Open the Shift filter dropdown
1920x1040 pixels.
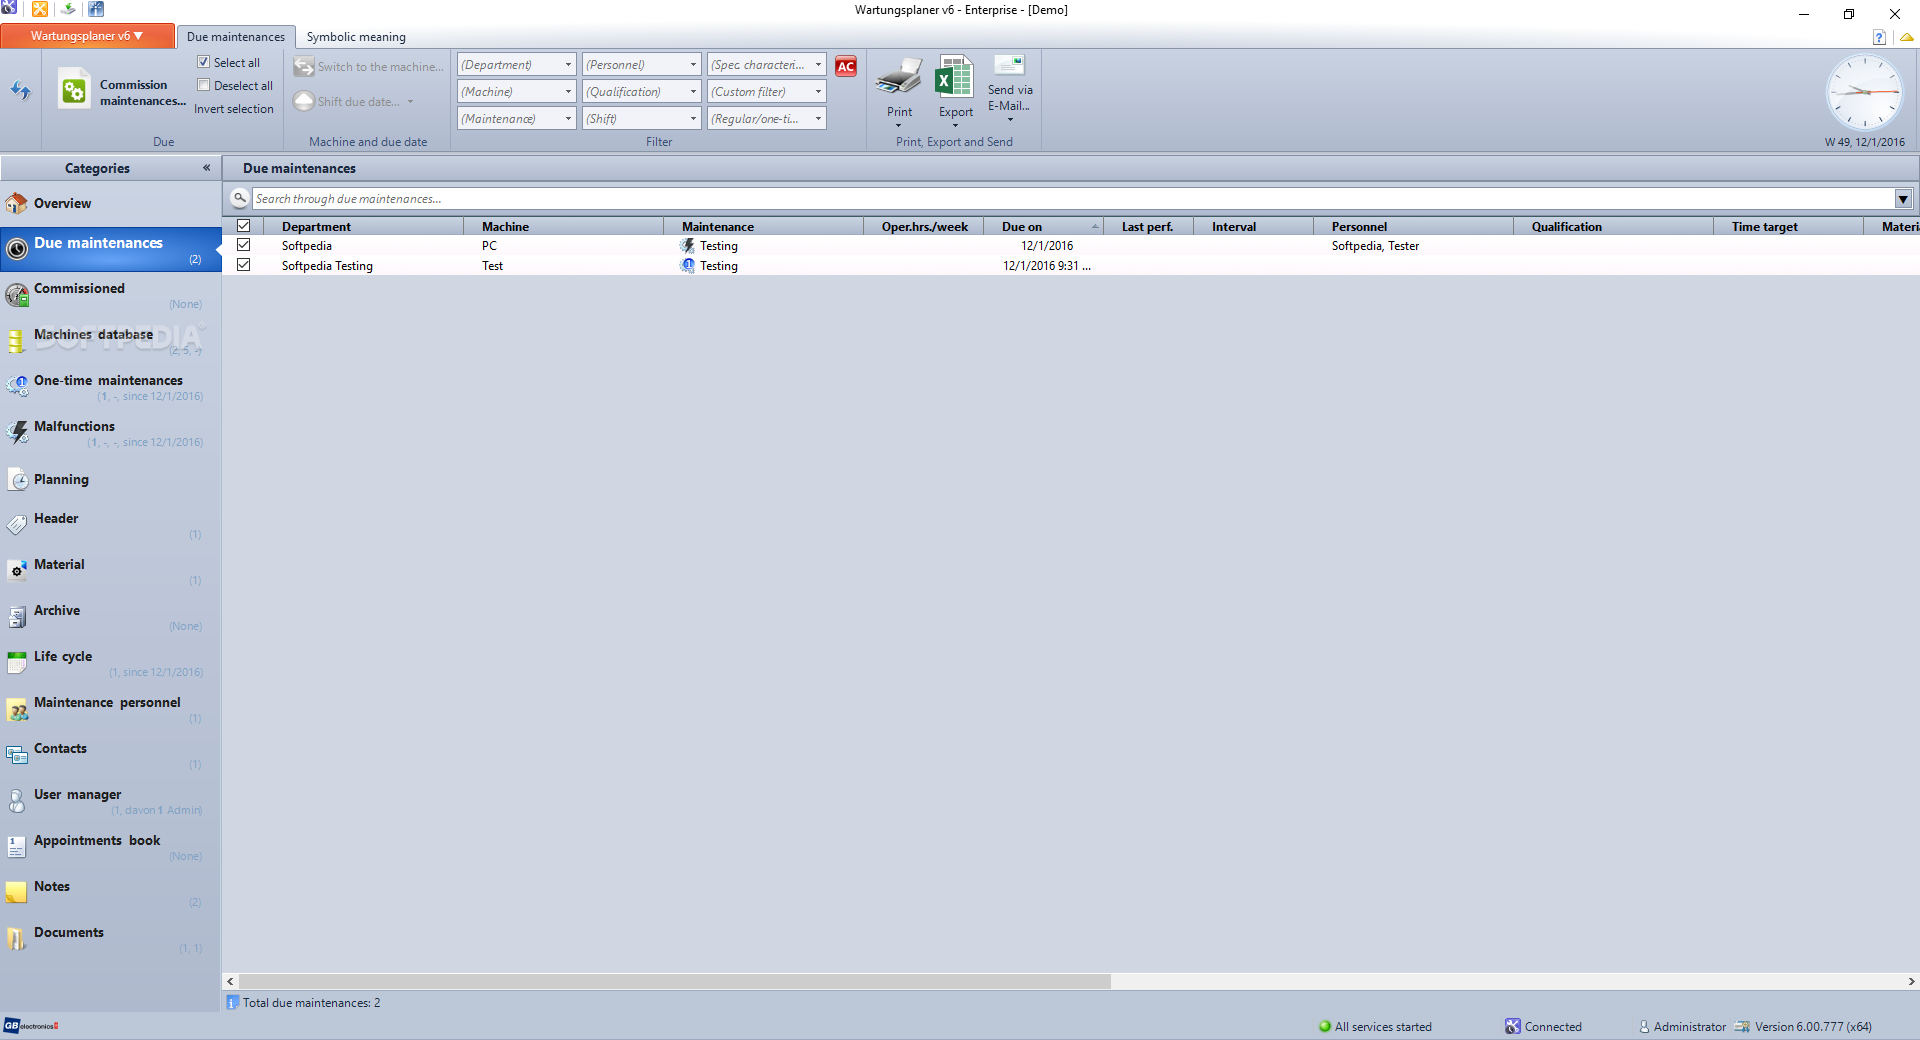pyautogui.click(x=641, y=119)
